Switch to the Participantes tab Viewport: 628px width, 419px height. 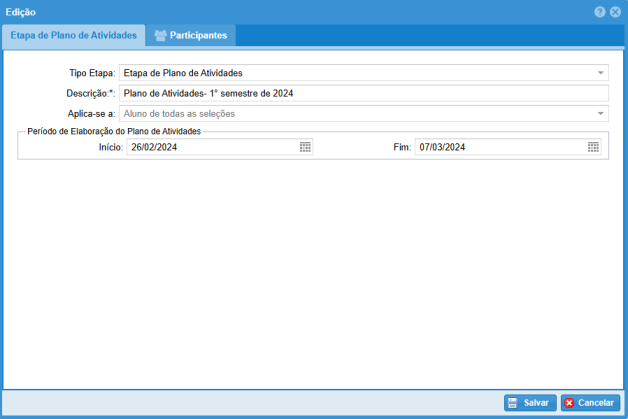point(191,36)
